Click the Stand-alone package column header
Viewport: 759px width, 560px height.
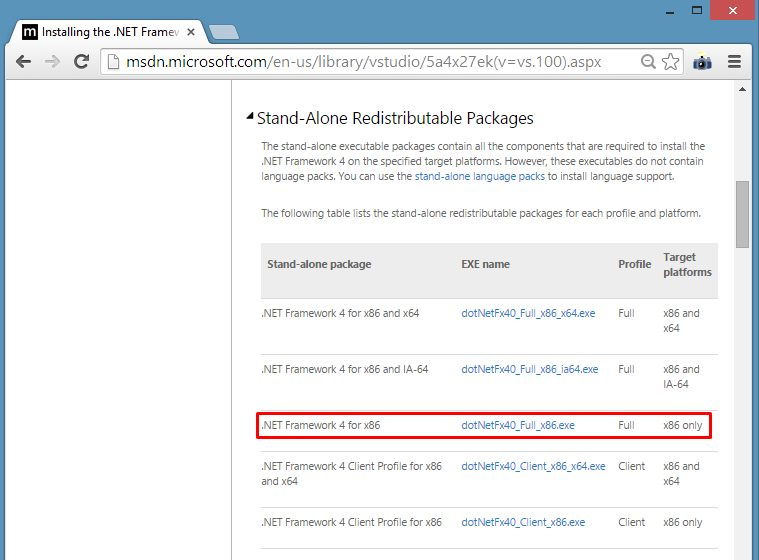[319, 264]
